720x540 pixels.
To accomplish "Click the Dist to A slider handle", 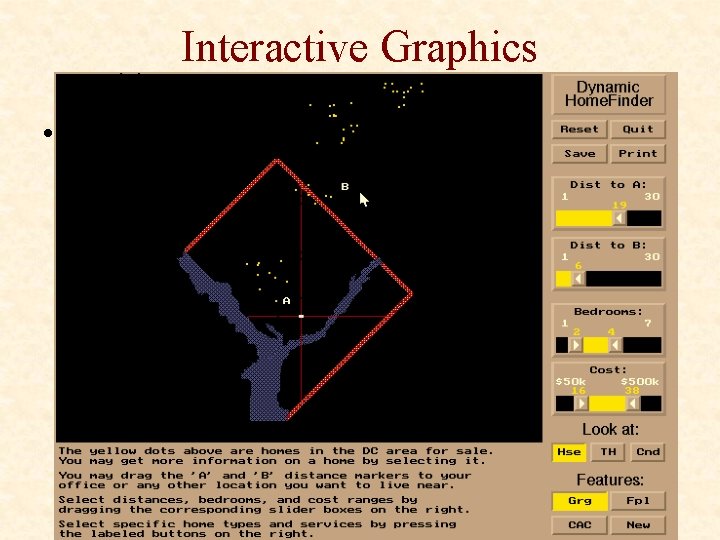I will click(x=619, y=218).
